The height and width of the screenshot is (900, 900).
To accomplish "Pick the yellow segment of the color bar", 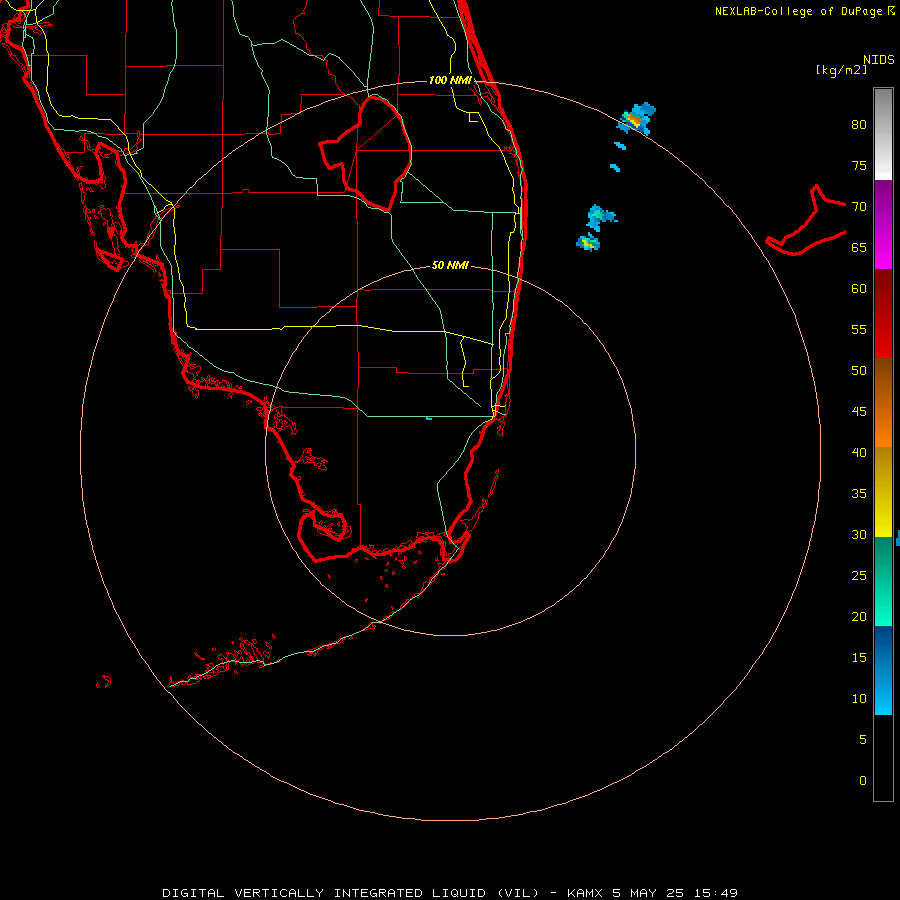I will point(883,492).
